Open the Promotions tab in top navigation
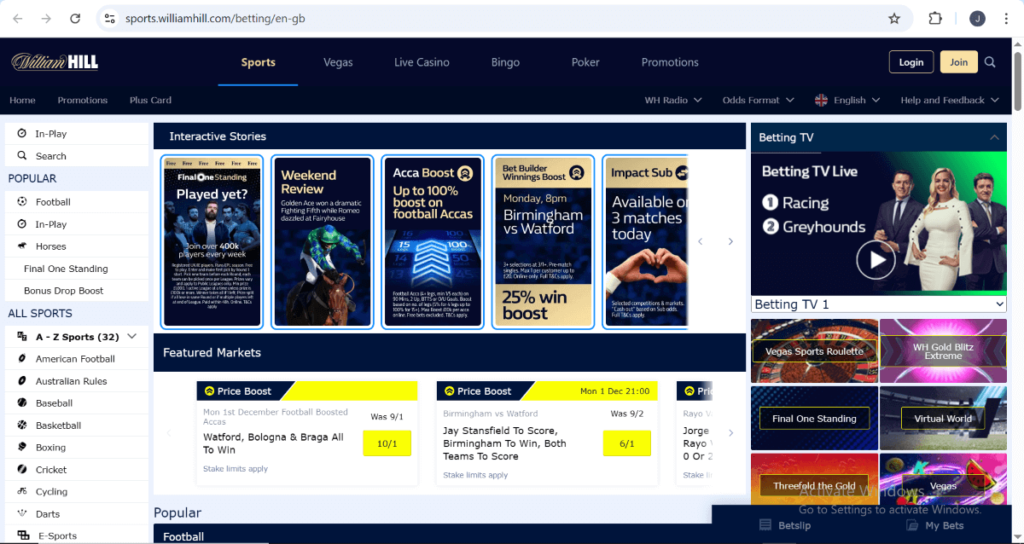 (669, 63)
